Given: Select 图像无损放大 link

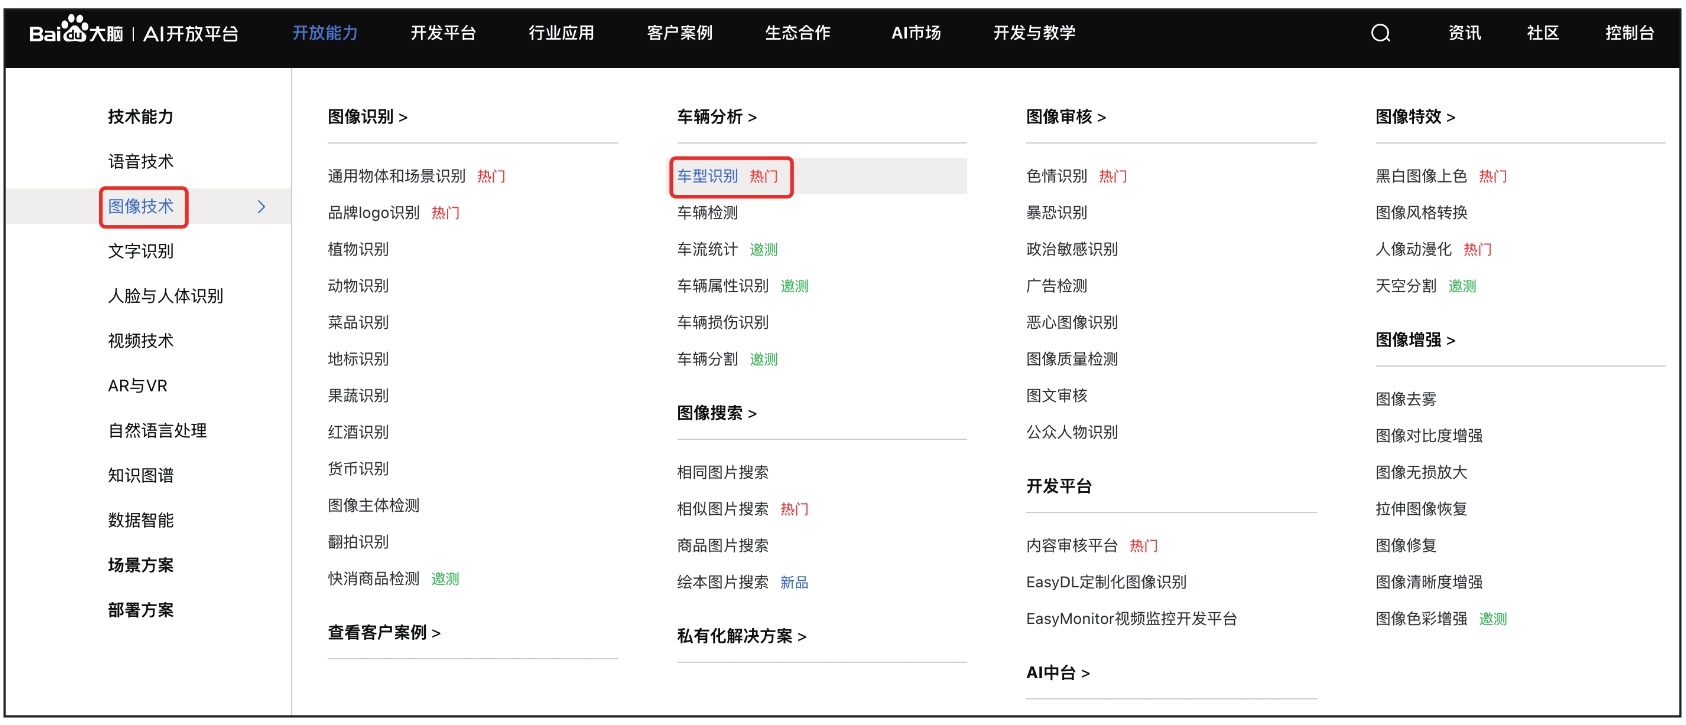Looking at the screenshot, I should click(x=1422, y=472).
